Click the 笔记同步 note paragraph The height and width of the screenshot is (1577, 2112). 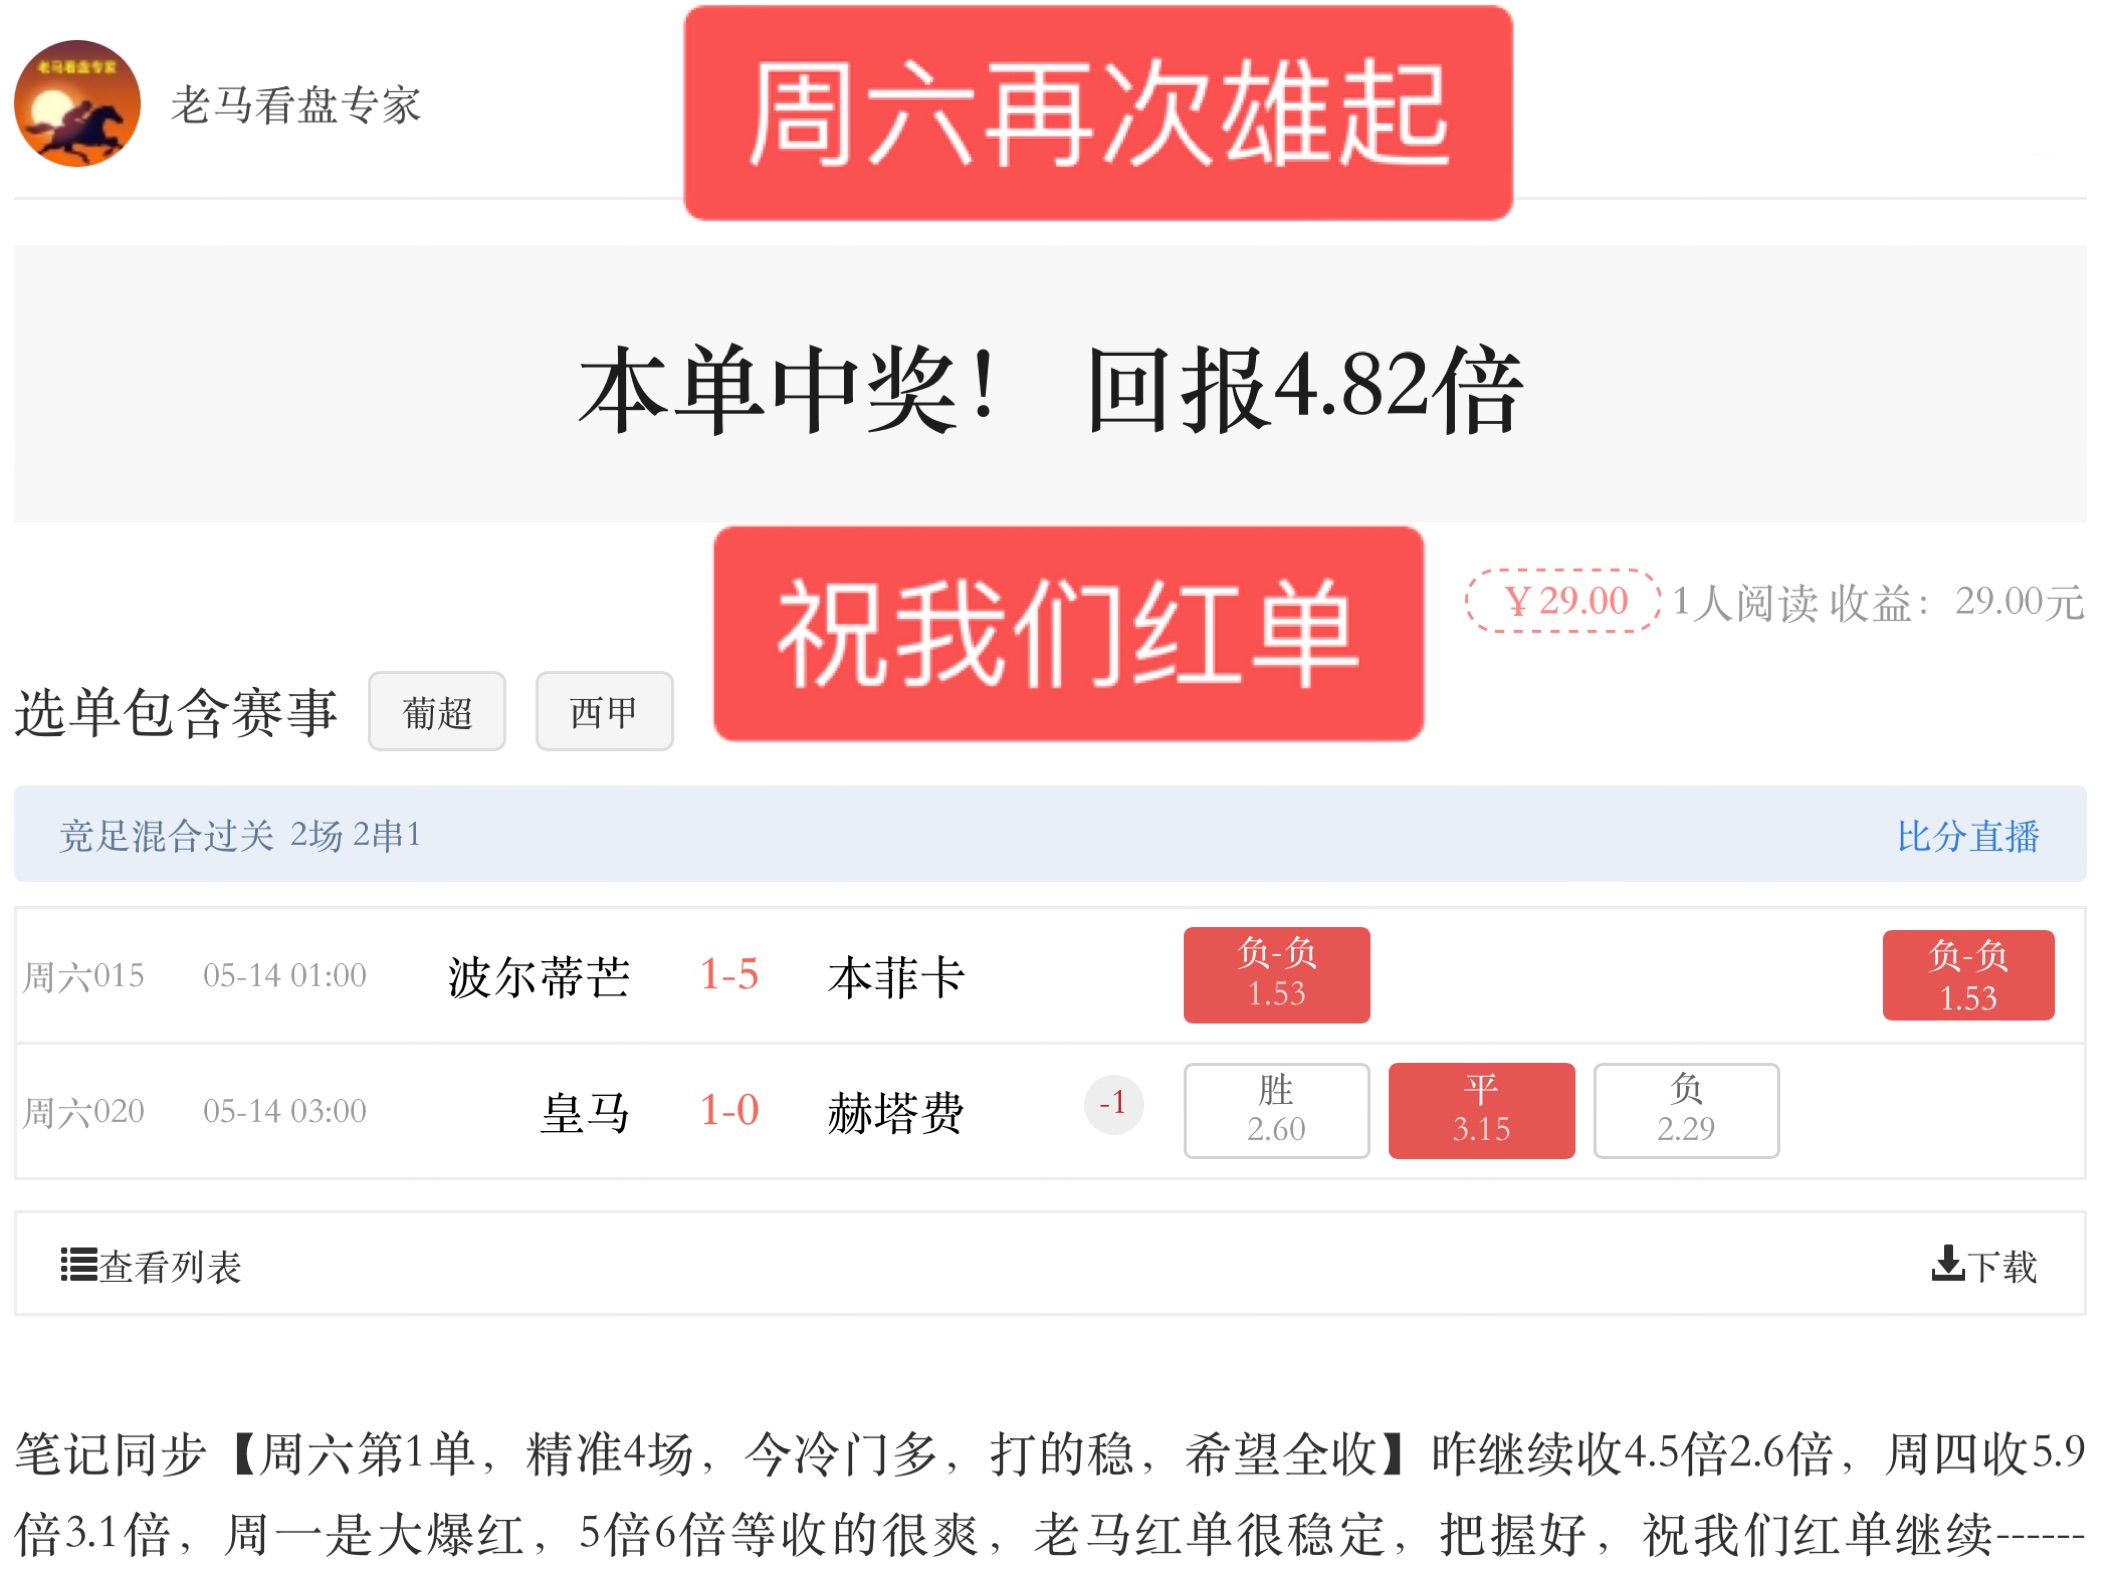(x=1050, y=1493)
